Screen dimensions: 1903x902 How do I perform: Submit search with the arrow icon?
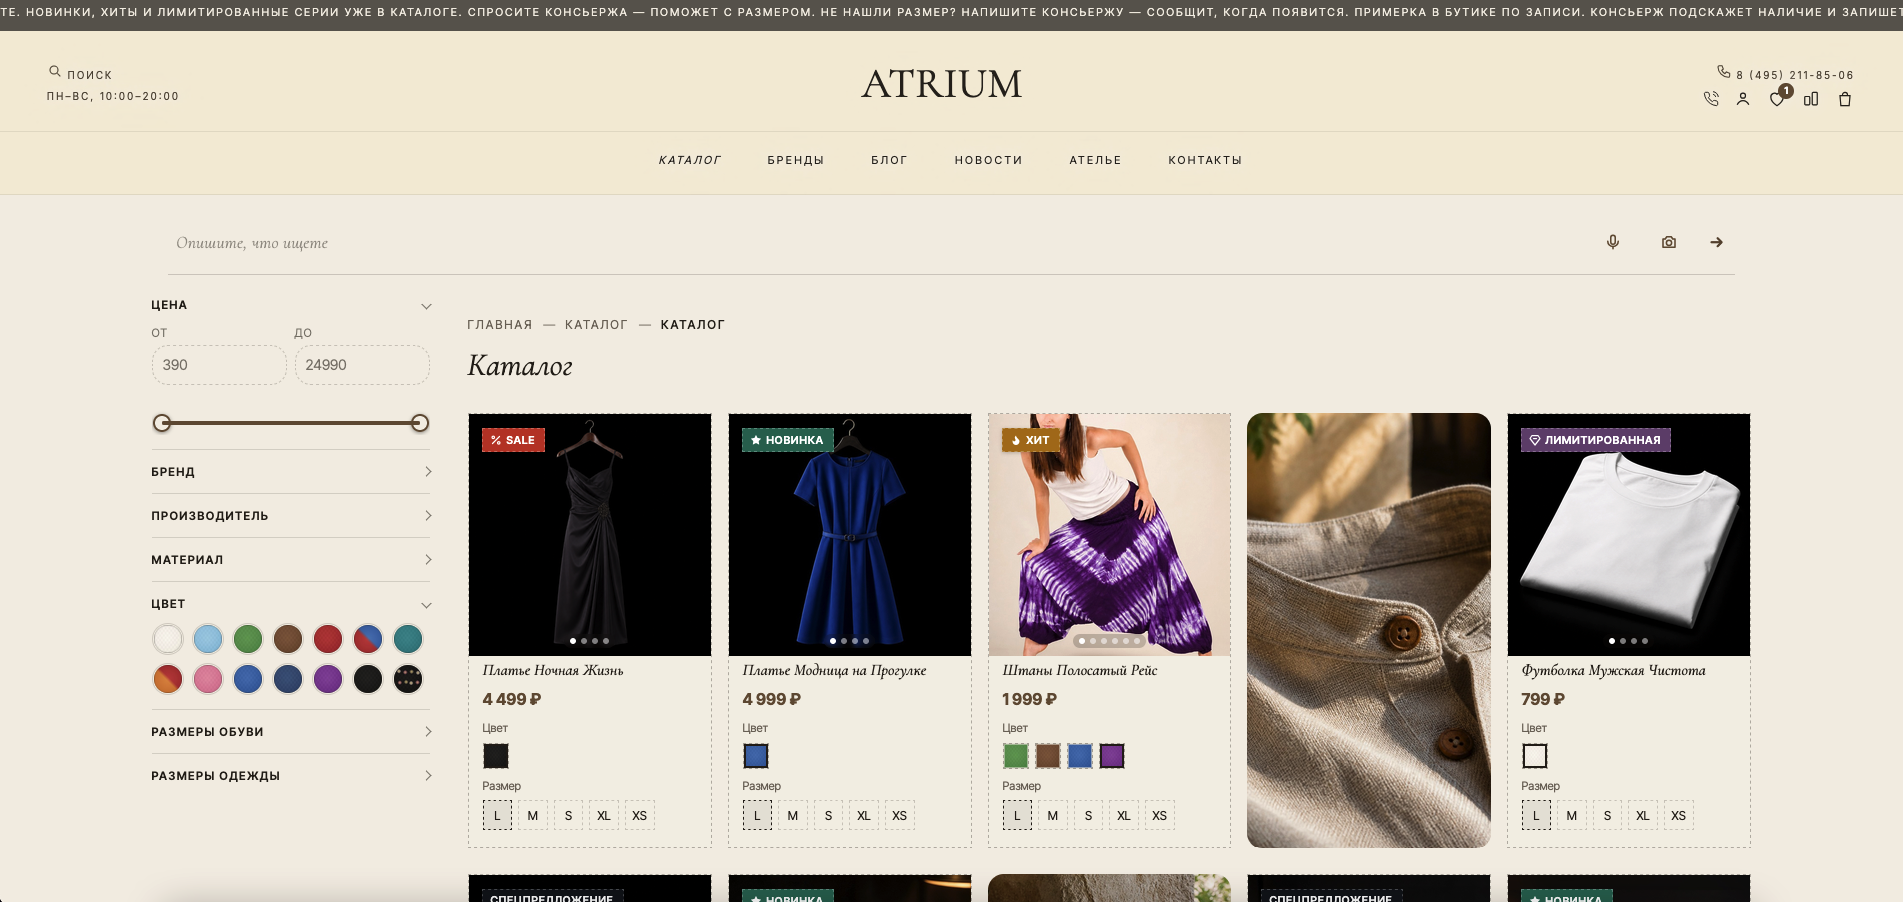pos(1717,242)
